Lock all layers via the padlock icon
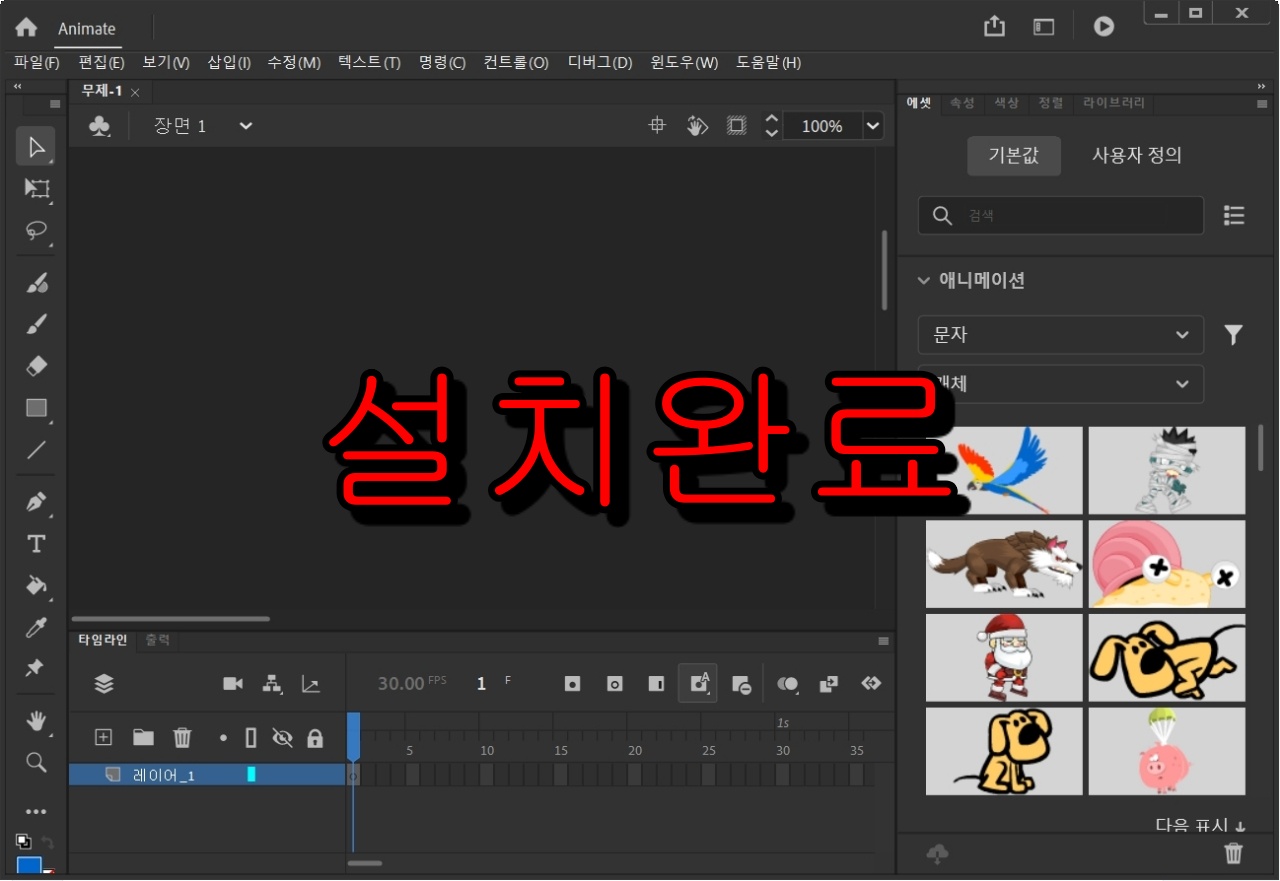This screenshot has width=1280, height=881. pyautogui.click(x=315, y=737)
